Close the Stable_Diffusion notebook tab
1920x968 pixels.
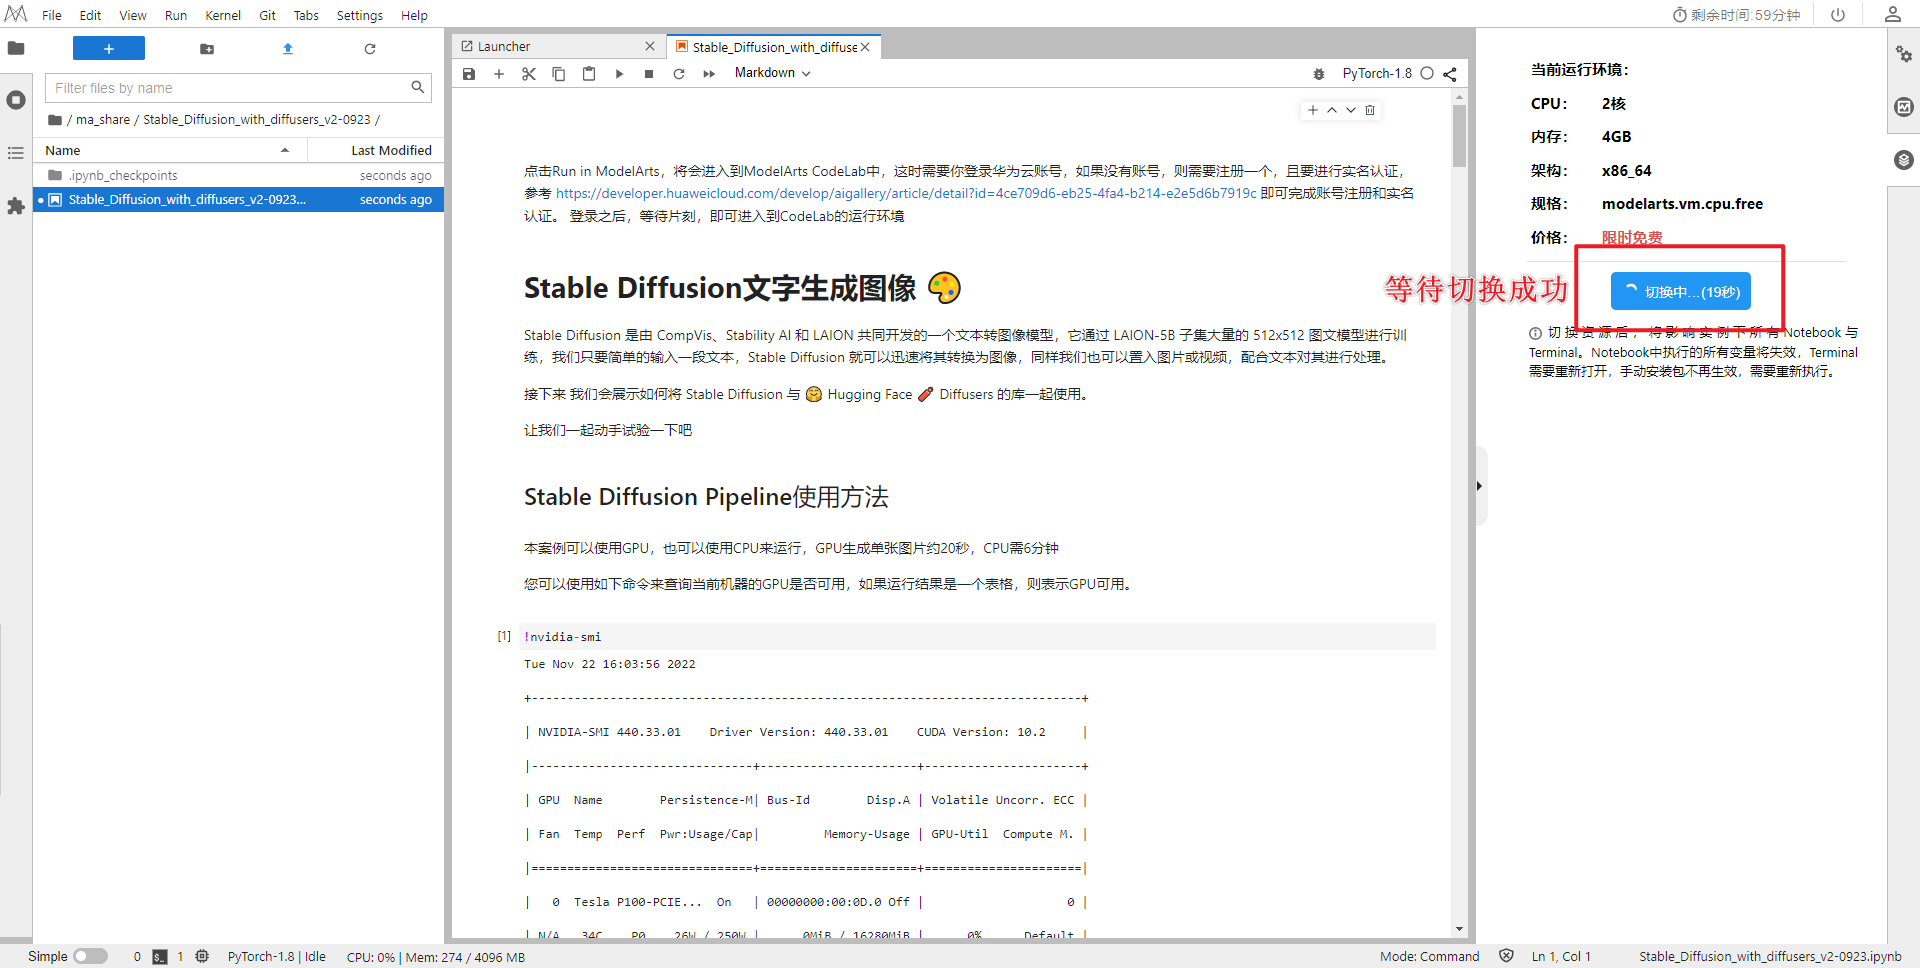point(865,47)
